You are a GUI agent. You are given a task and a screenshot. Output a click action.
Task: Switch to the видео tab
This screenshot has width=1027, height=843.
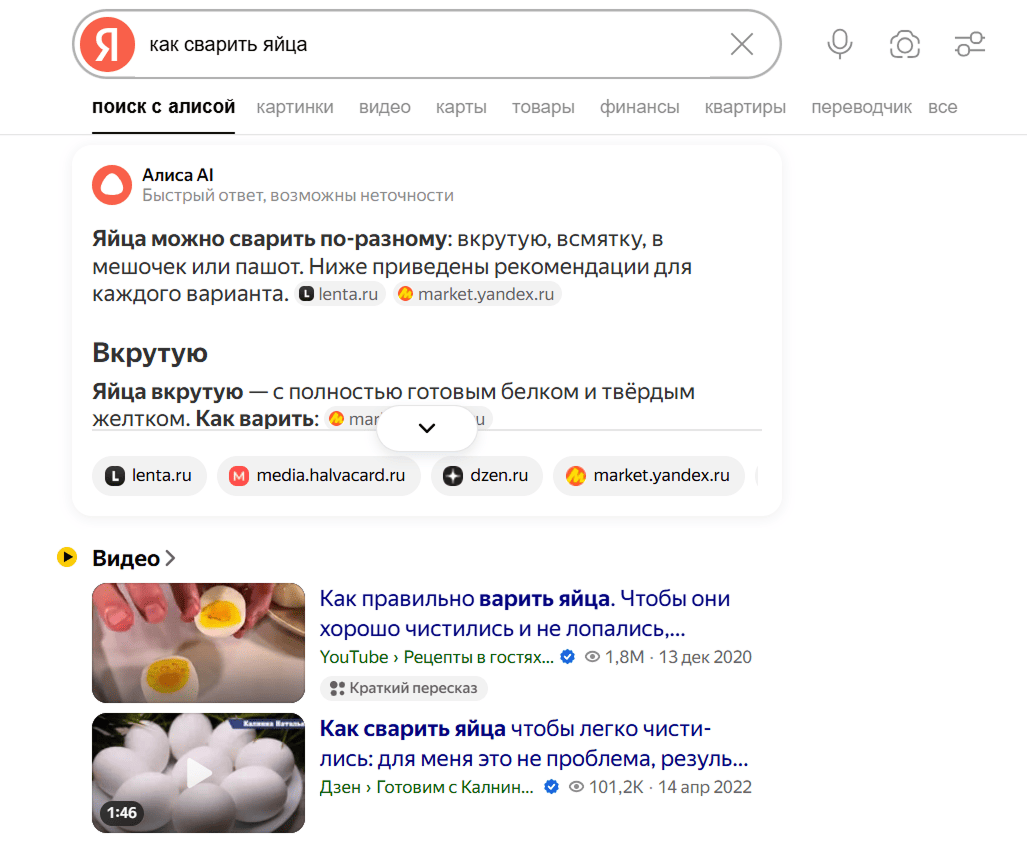pyautogui.click(x=384, y=106)
